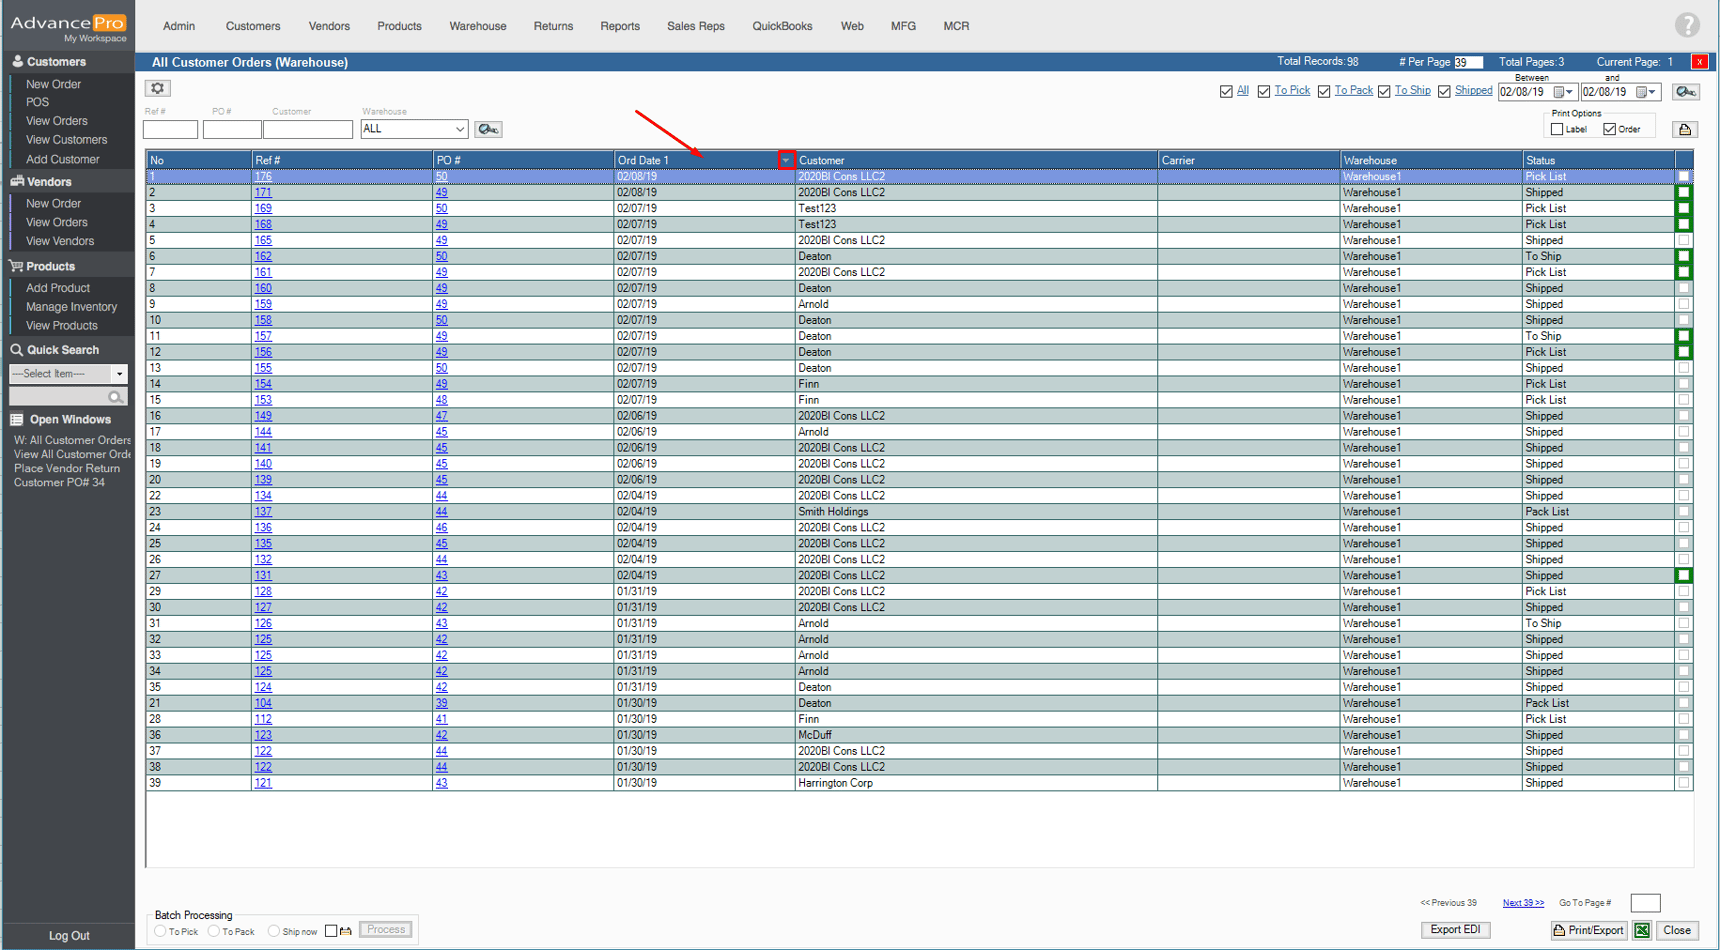Click the Ord Date sort arrow icon
Viewport: 1720px width, 950px height.
[786, 160]
